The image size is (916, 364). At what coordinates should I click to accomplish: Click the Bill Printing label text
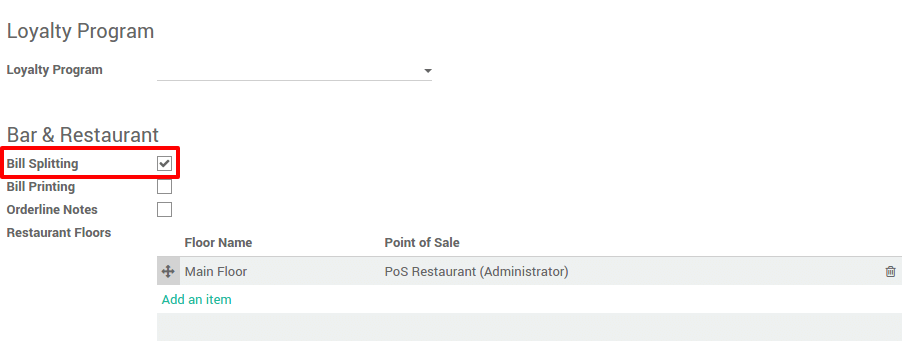click(x=40, y=186)
